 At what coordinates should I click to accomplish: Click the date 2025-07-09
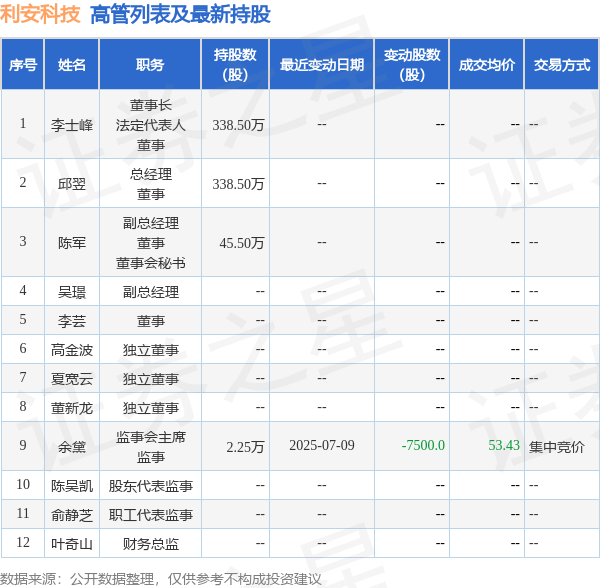[322, 445]
